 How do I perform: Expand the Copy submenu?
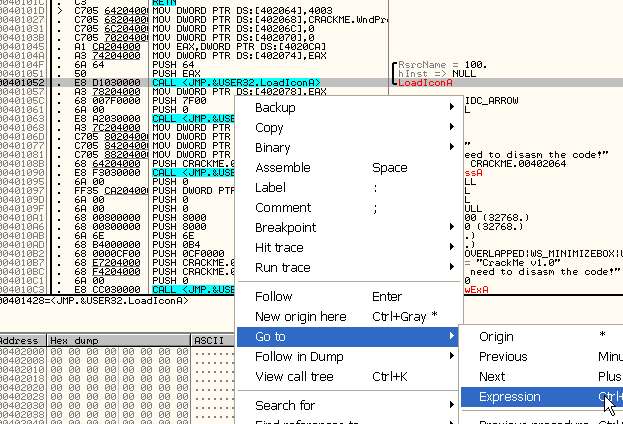(269, 127)
